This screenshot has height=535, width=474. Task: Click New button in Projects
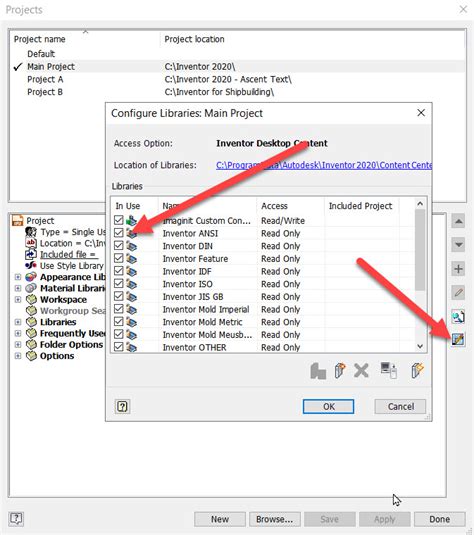(220, 519)
